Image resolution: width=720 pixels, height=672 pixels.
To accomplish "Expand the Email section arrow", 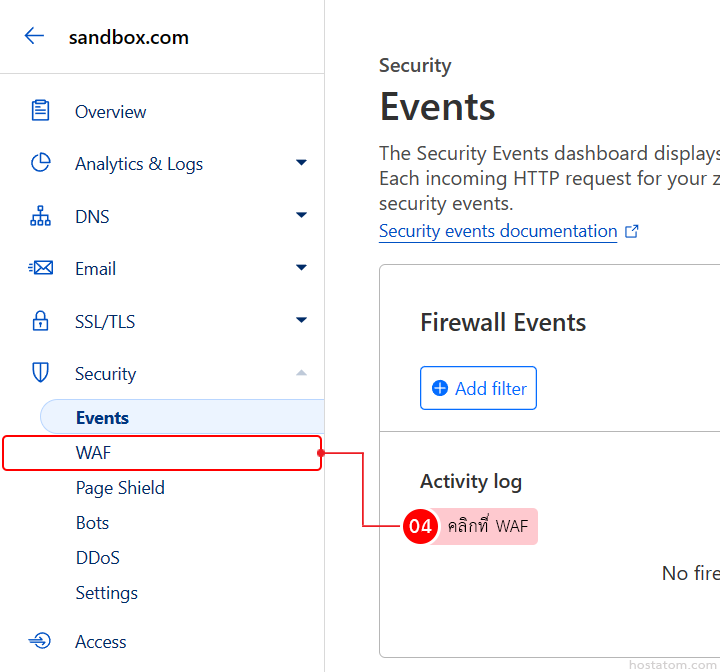I will point(301,268).
